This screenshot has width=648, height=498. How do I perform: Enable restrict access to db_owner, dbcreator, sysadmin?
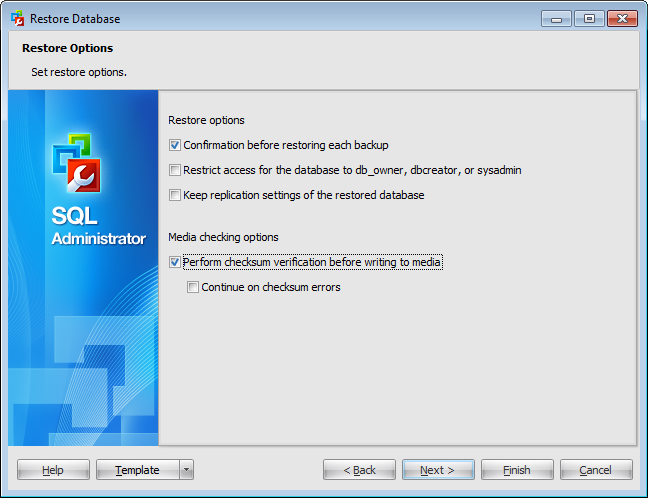point(175,170)
